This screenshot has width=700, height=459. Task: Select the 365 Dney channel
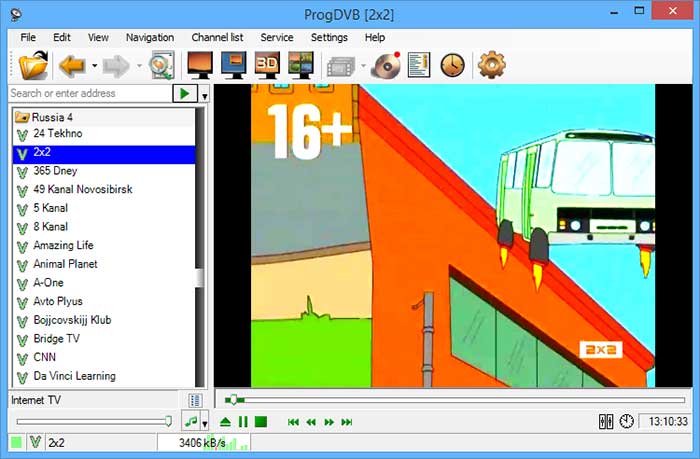(104, 171)
